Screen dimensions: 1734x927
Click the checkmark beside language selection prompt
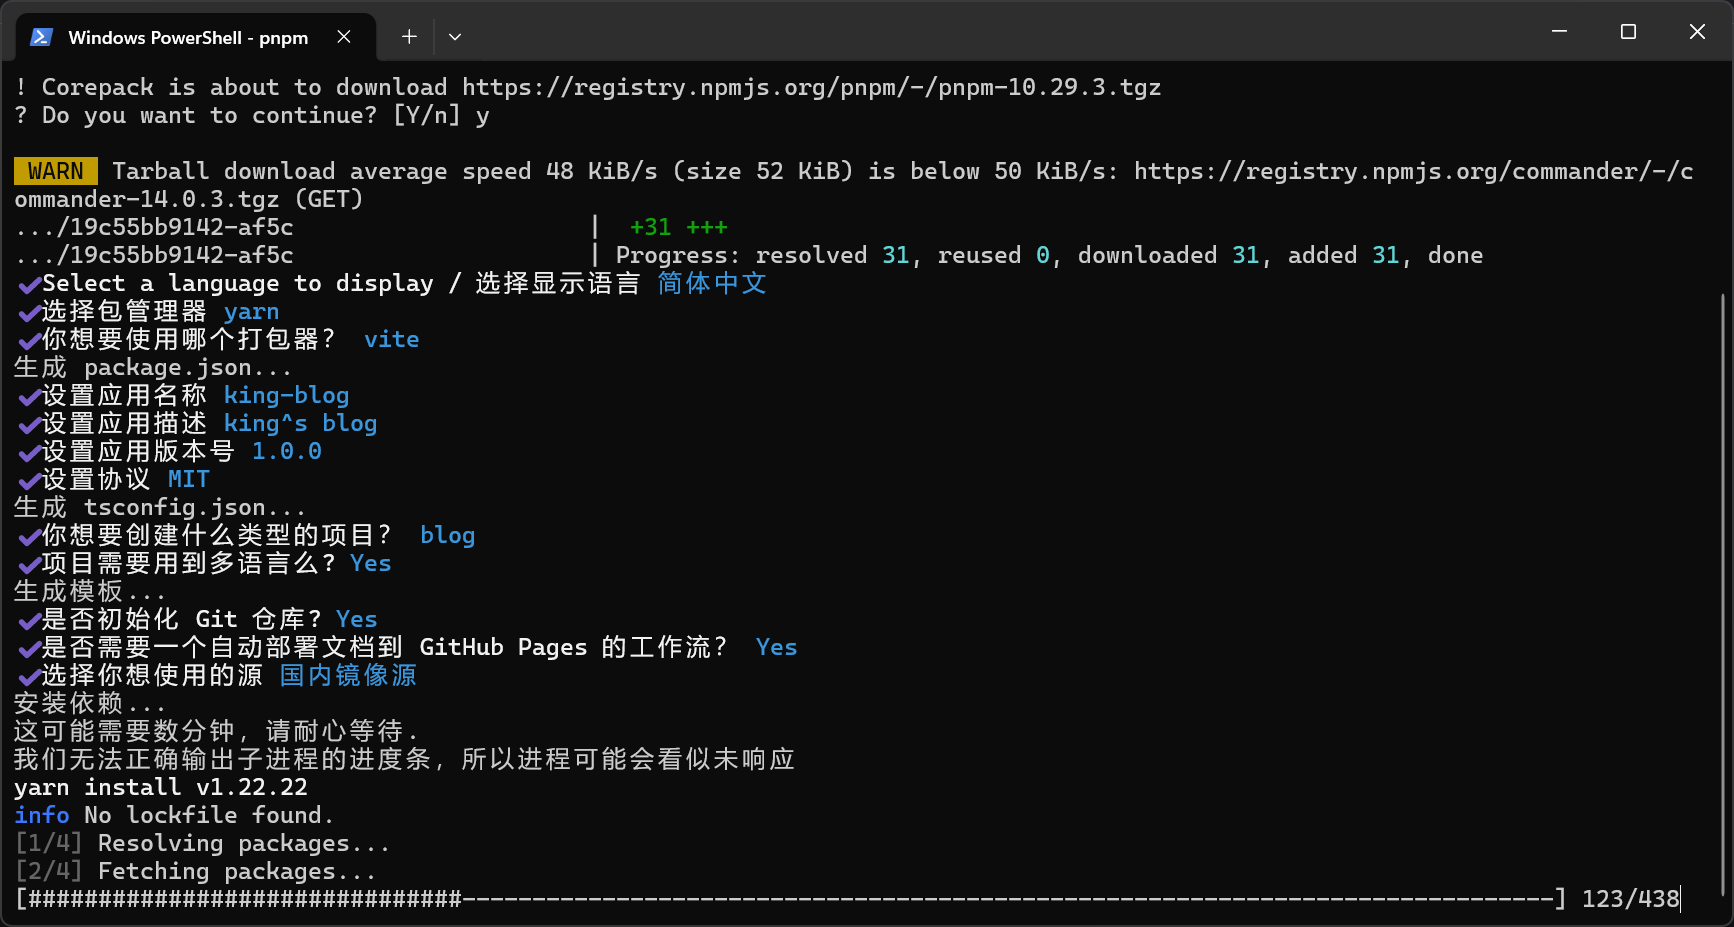[x=29, y=284]
